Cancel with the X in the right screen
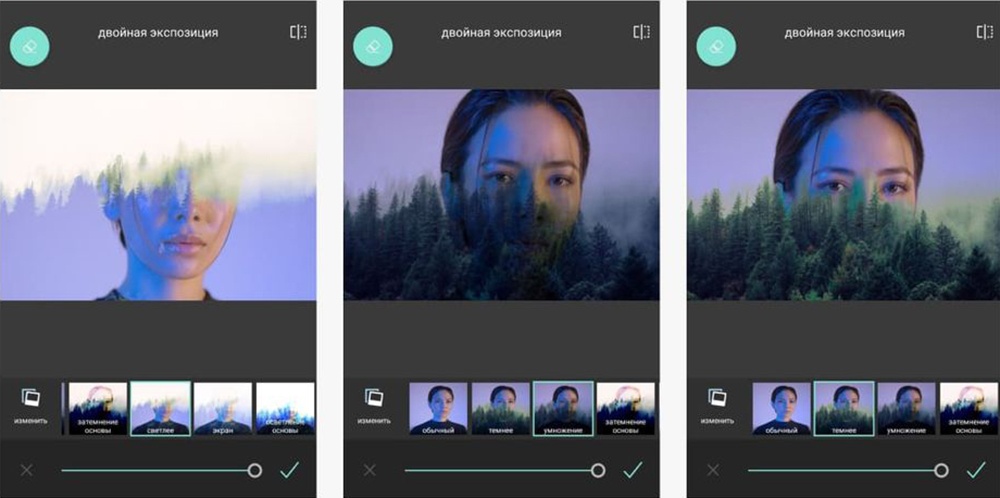The width and height of the screenshot is (1000, 498). pos(713,469)
